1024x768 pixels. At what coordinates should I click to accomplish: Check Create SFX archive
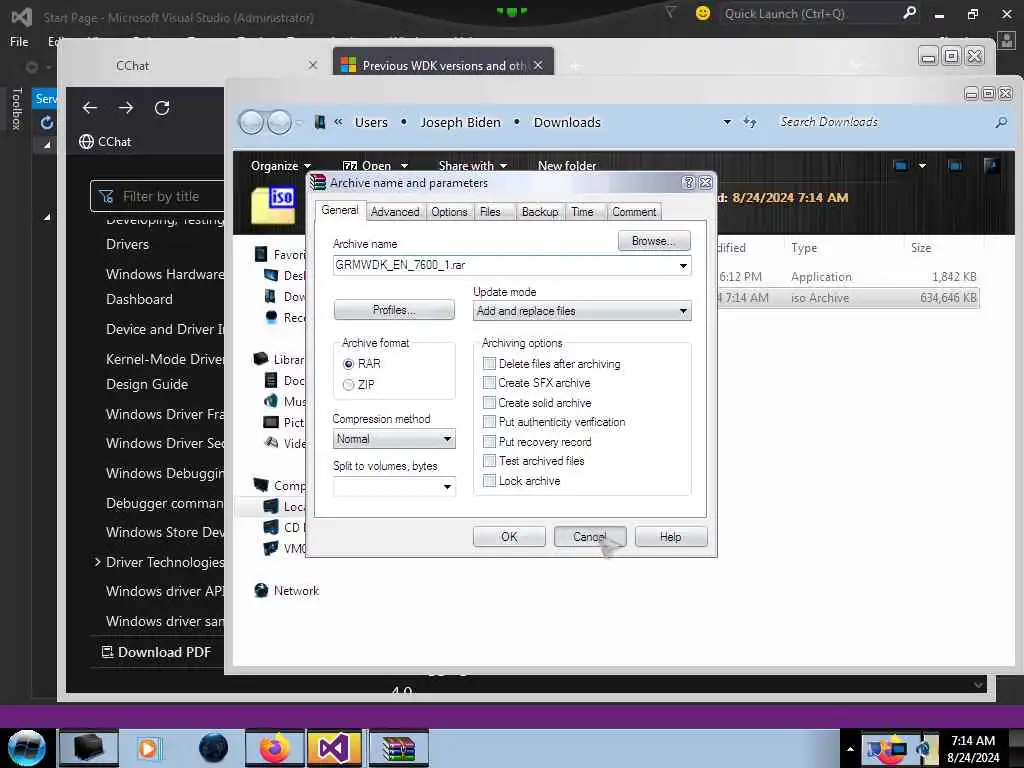pos(489,383)
